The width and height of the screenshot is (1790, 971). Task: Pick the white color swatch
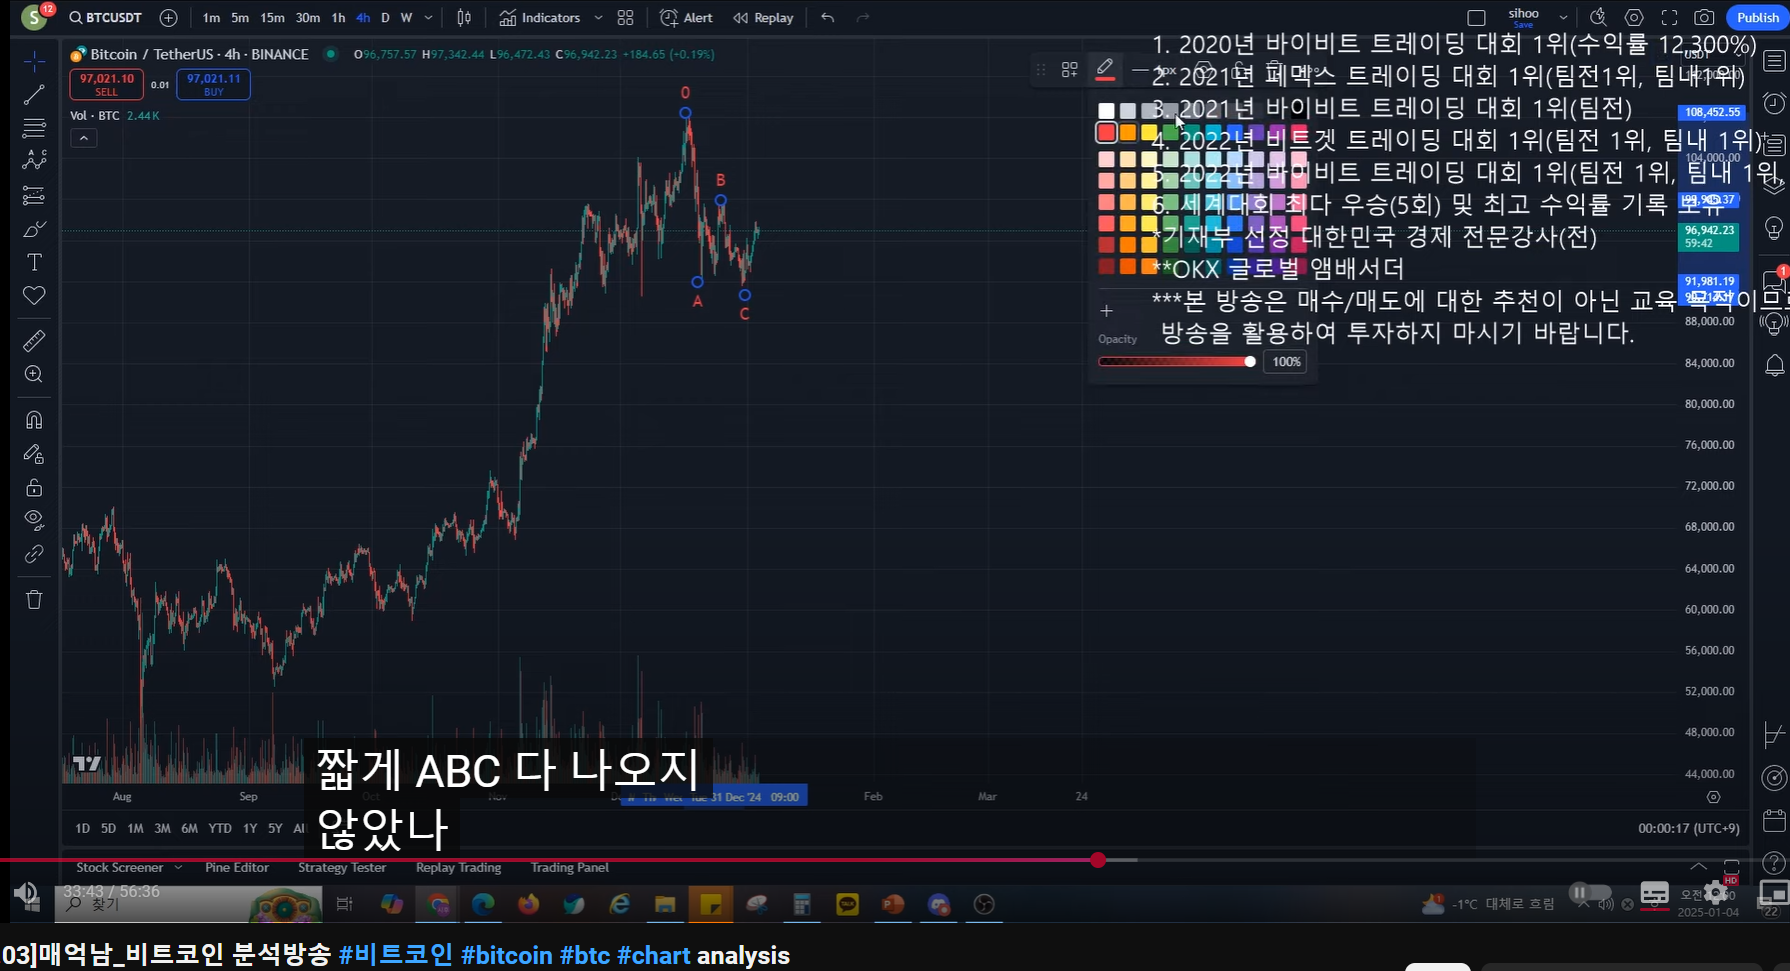(x=1106, y=111)
